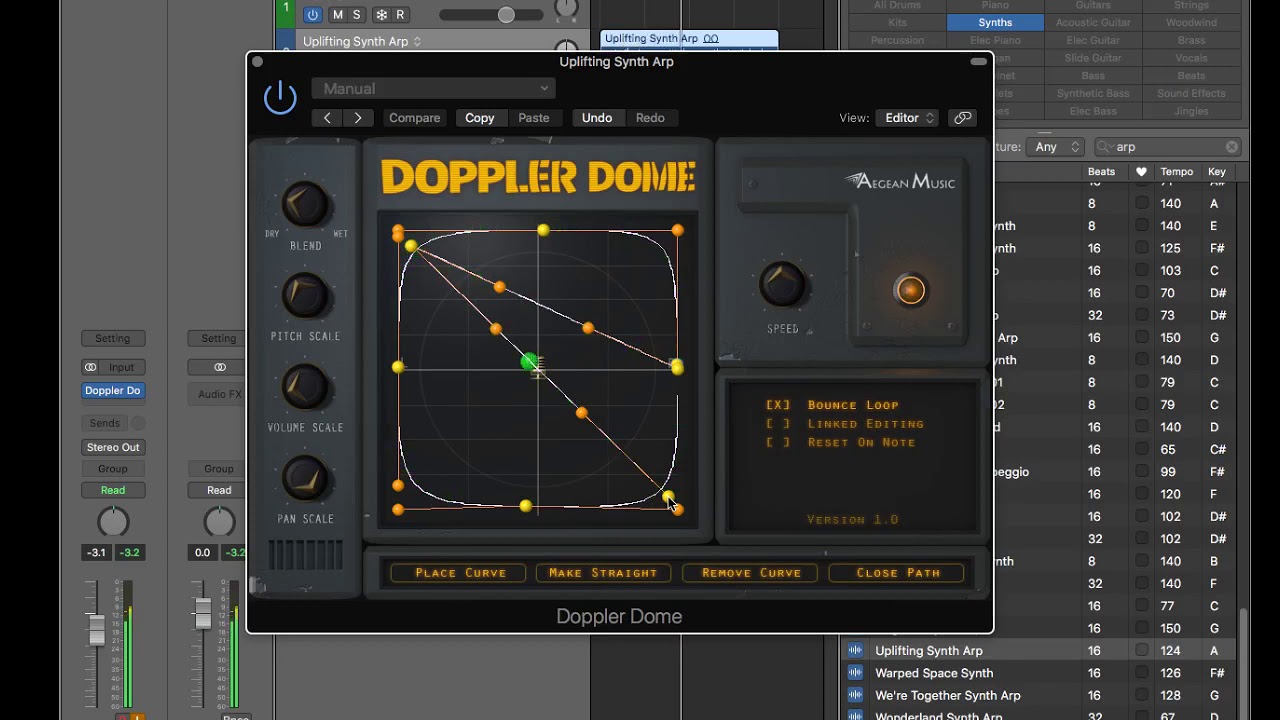Image resolution: width=1280 pixels, height=720 pixels.
Task: Toggle the track power button in the track header
Action: click(x=312, y=15)
